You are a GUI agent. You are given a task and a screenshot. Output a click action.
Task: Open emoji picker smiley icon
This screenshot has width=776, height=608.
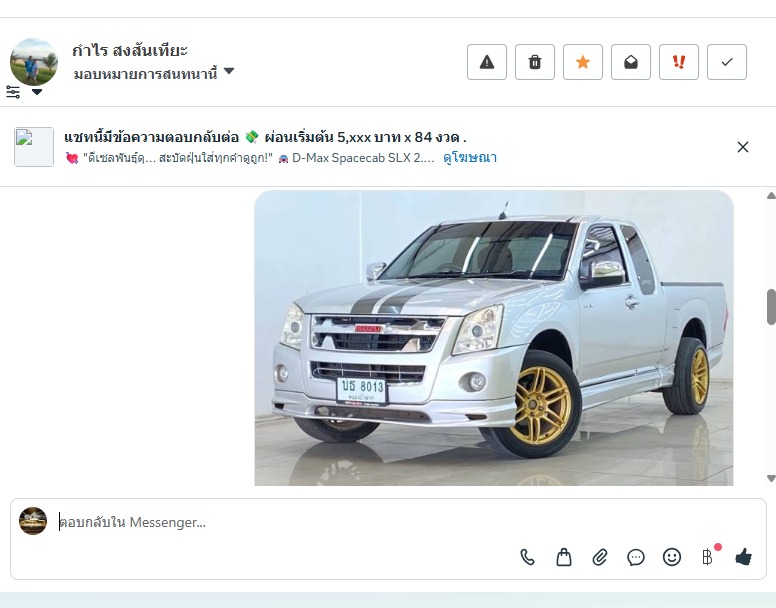click(672, 557)
